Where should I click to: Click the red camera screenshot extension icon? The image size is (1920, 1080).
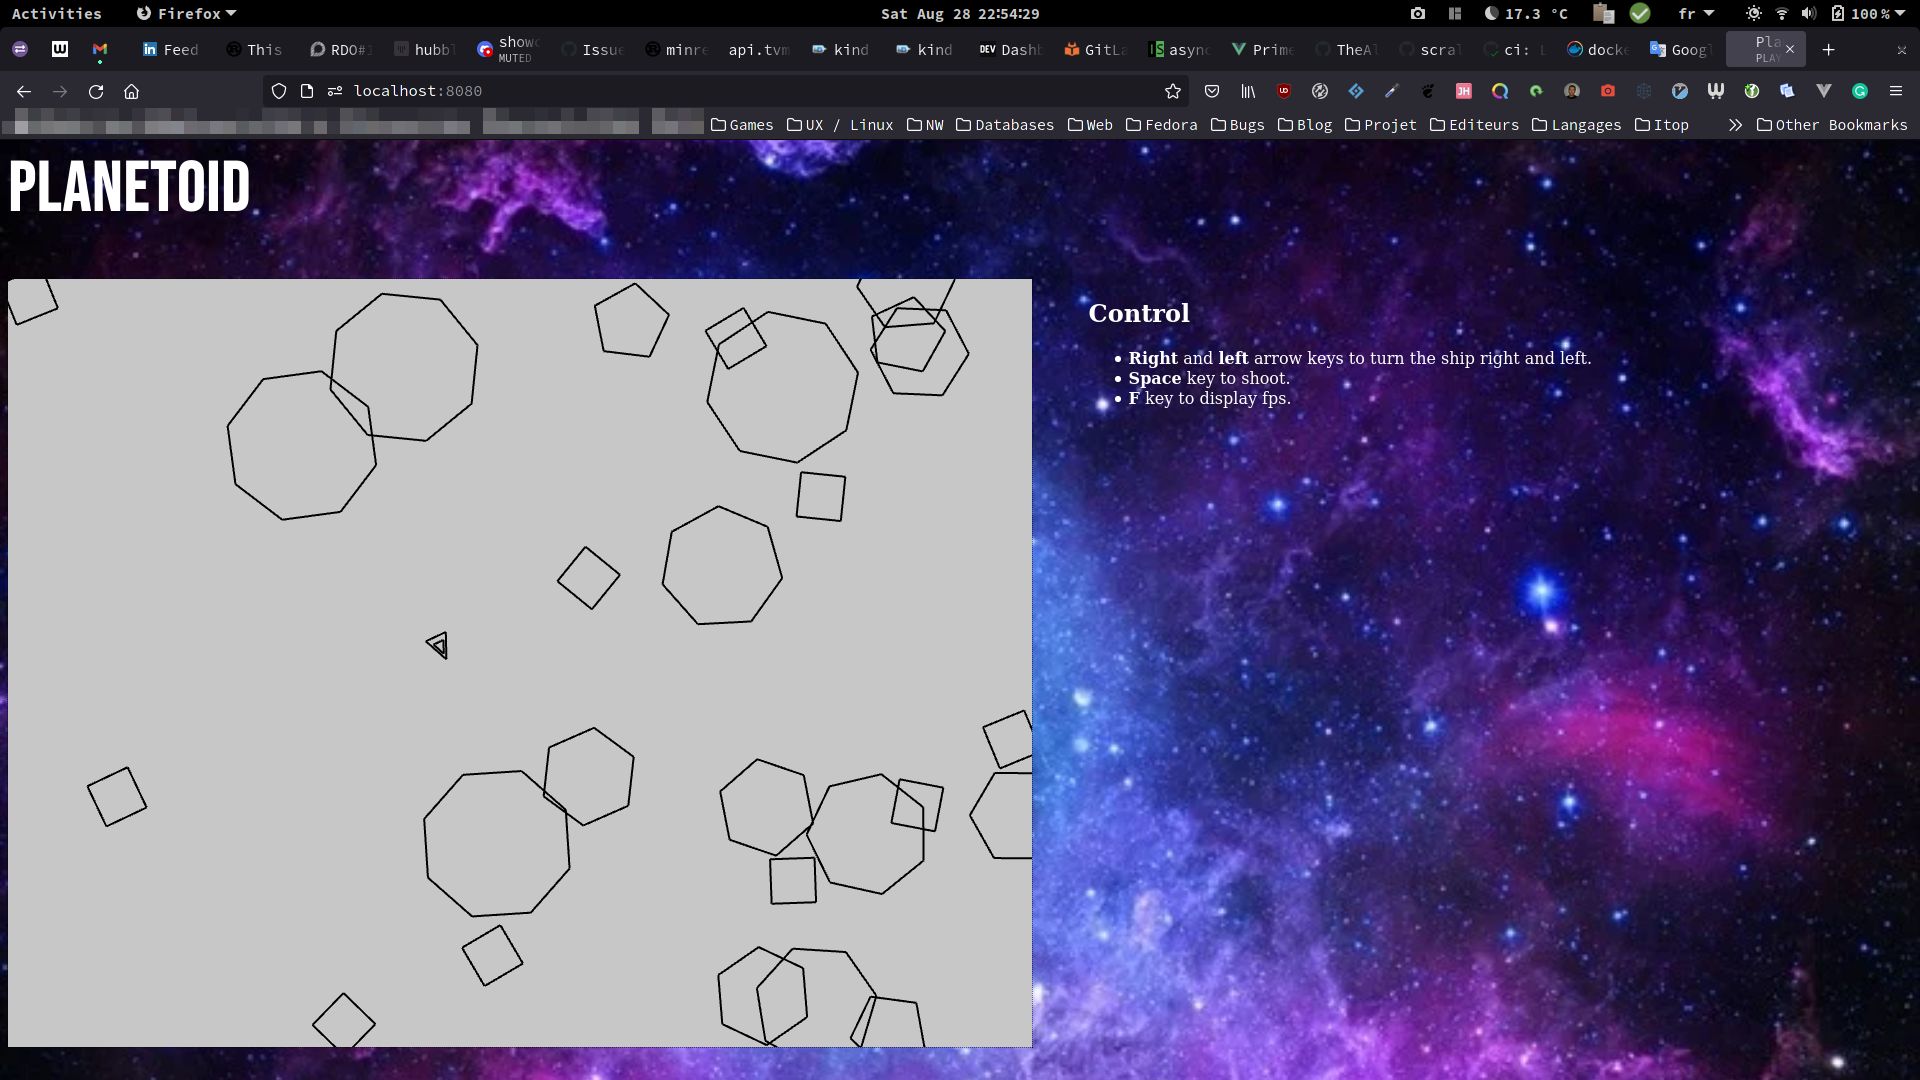(1608, 91)
